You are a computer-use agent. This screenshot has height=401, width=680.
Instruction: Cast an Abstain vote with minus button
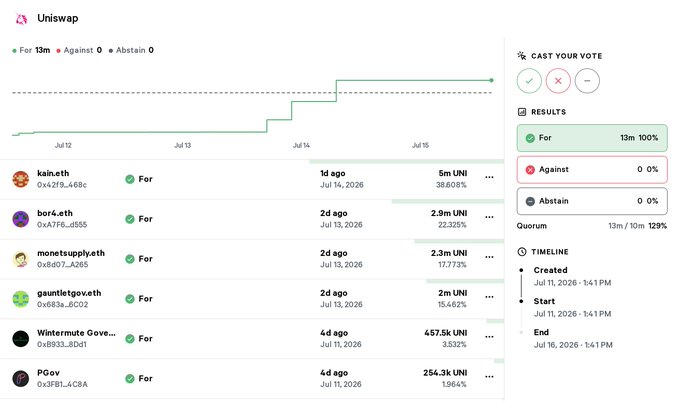pyautogui.click(x=587, y=81)
